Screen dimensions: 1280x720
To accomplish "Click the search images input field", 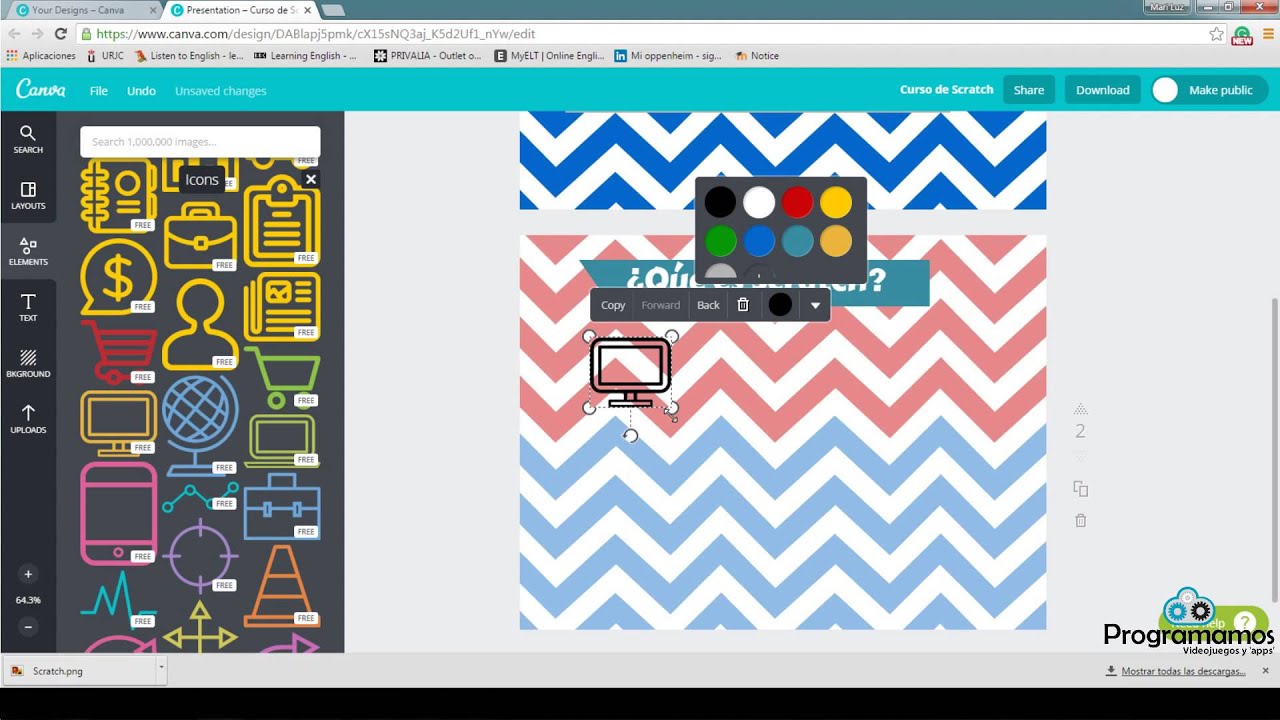I will pos(200,142).
